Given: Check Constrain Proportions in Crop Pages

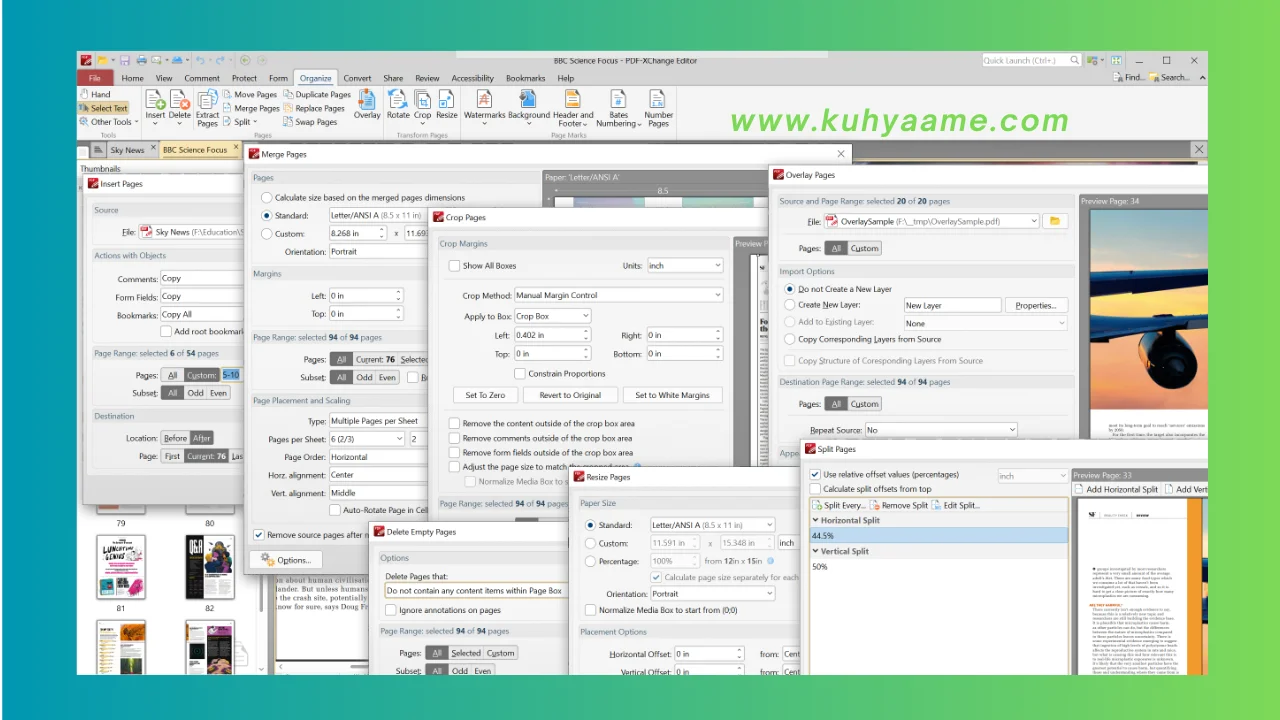Looking at the screenshot, I should 520,374.
